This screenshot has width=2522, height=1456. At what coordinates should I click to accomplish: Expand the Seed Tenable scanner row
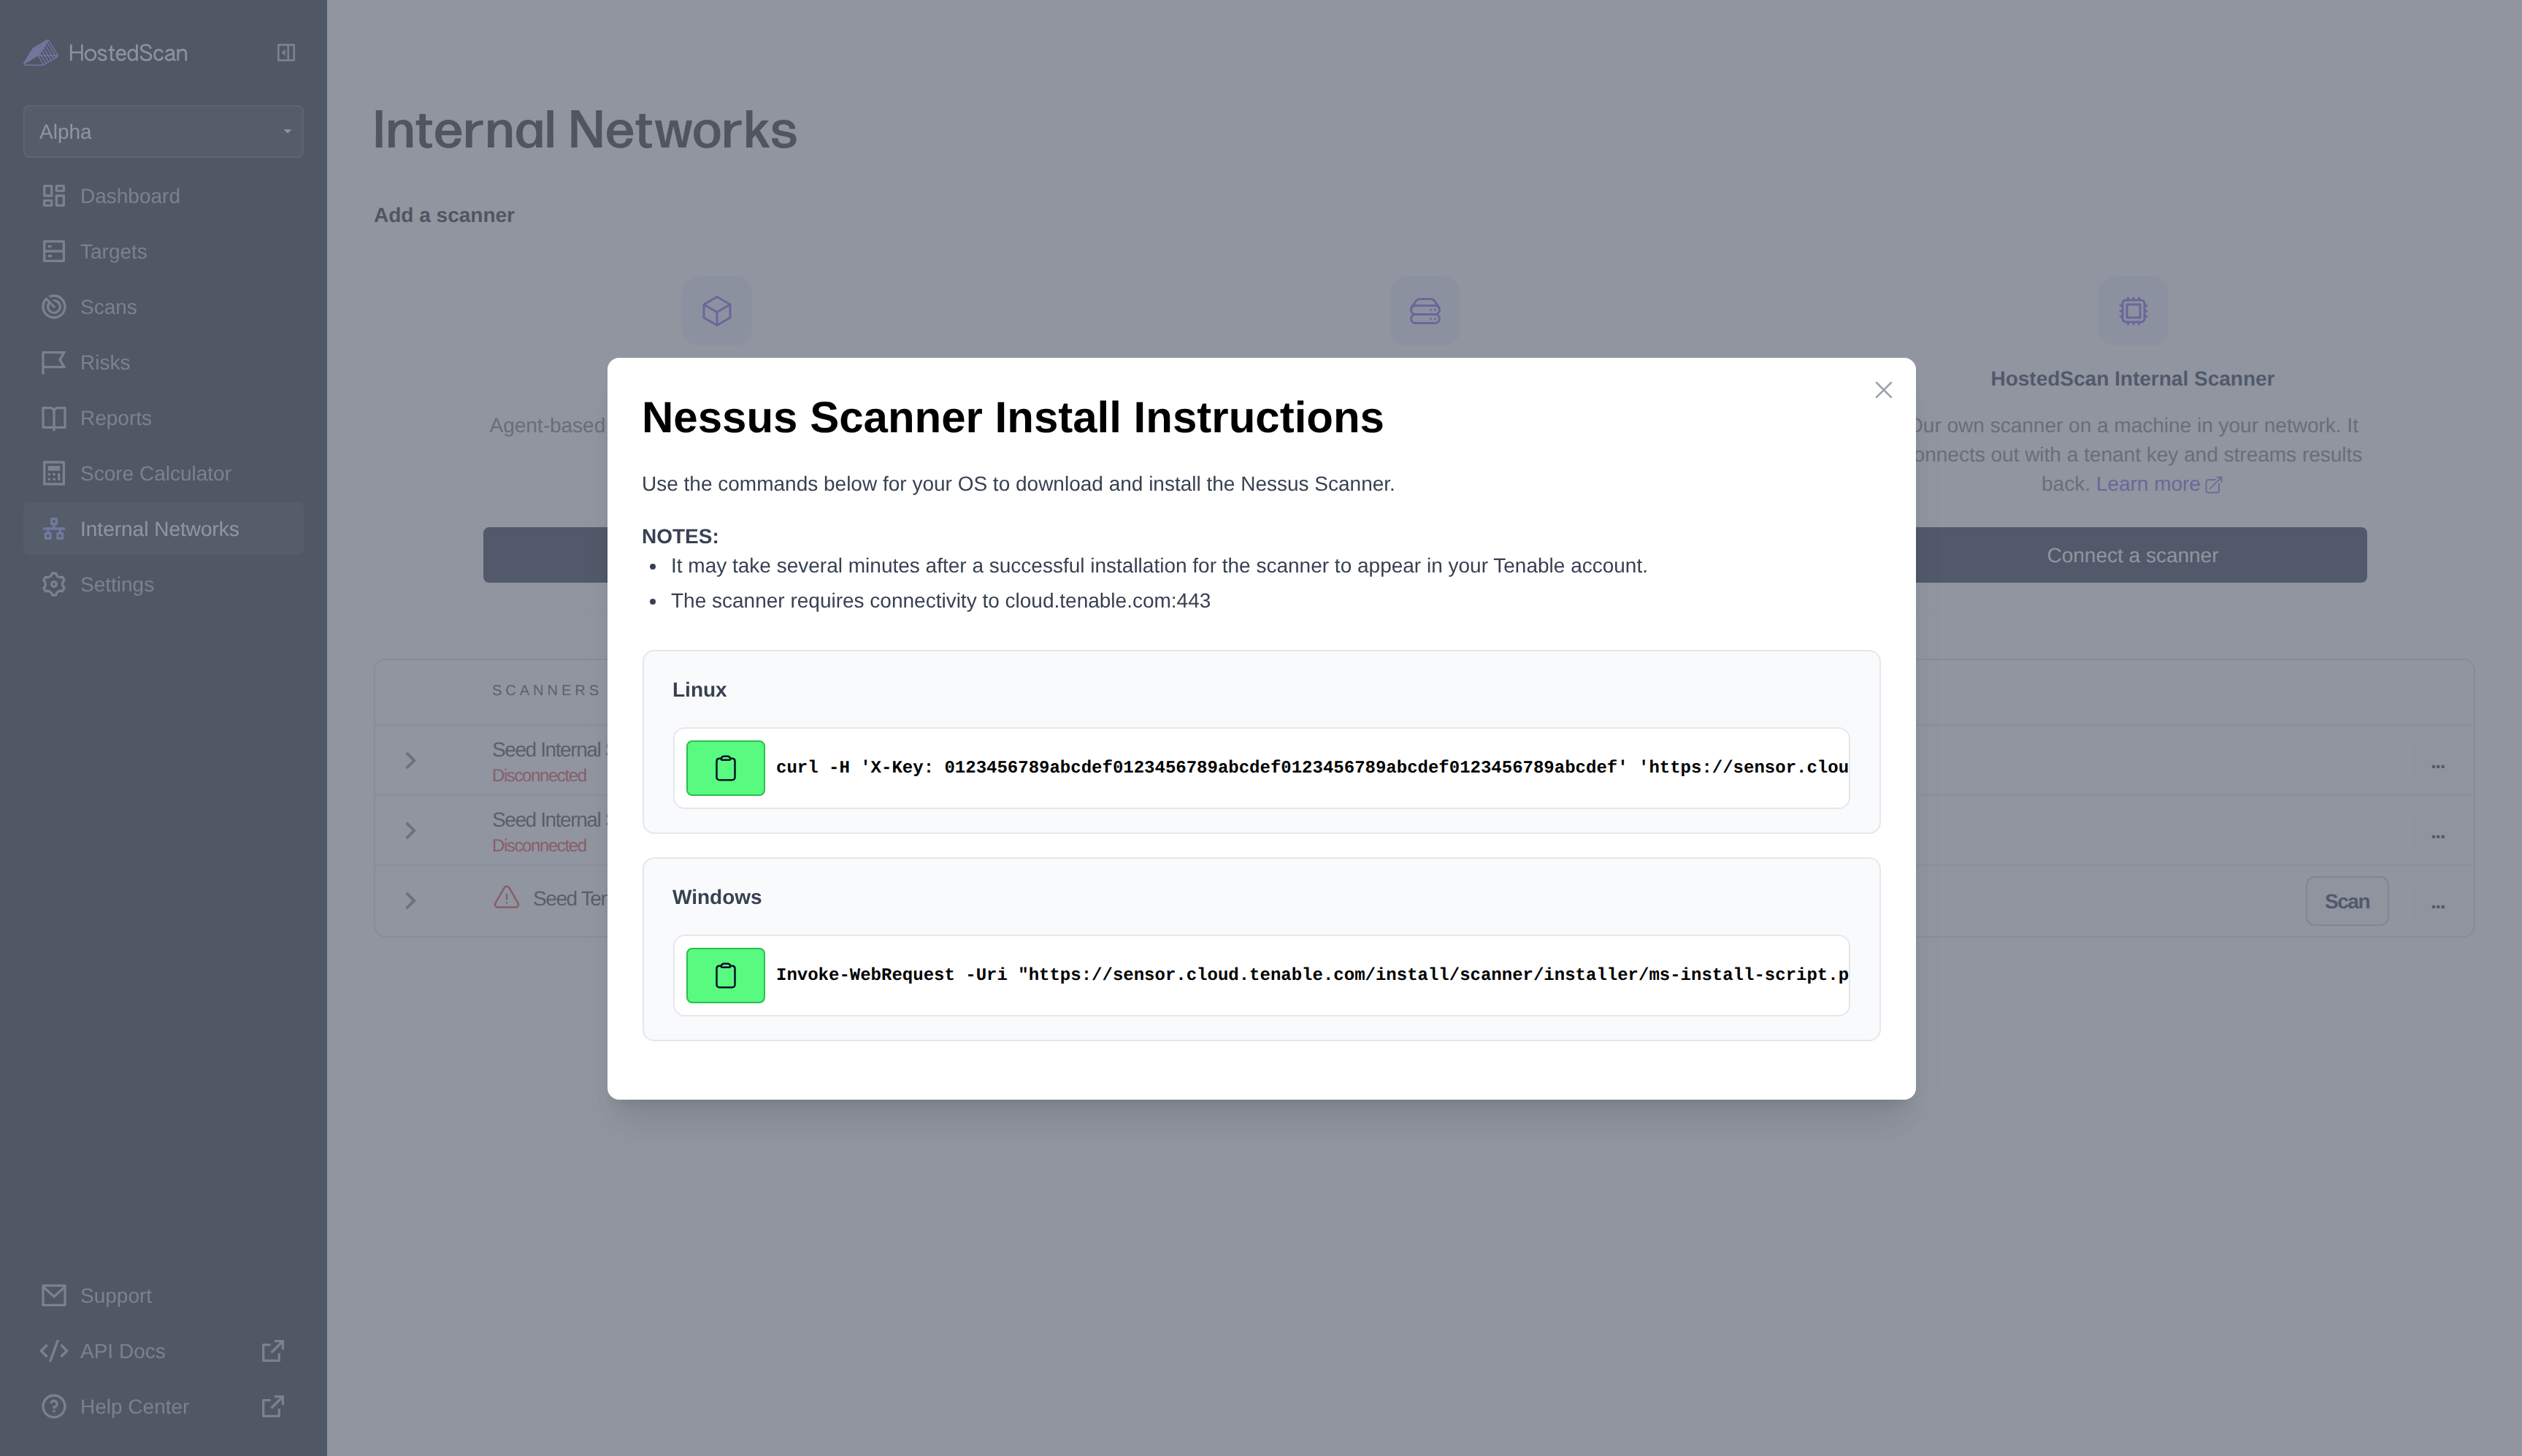click(x=410, y=900)
